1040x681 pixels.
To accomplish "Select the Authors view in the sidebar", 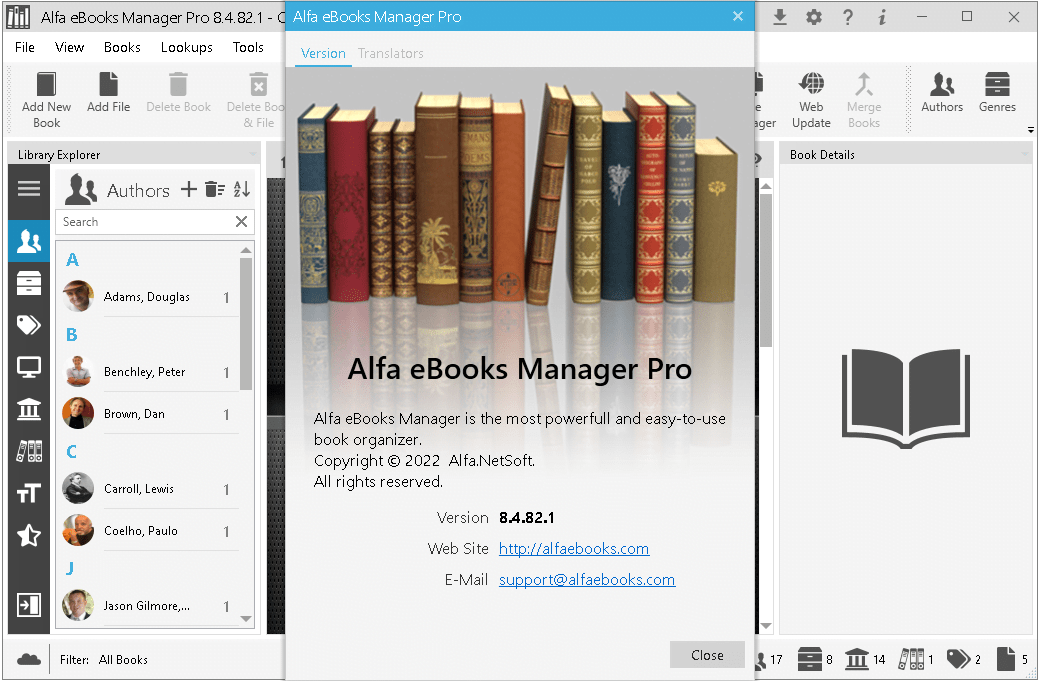I will (x=29, y=241).
